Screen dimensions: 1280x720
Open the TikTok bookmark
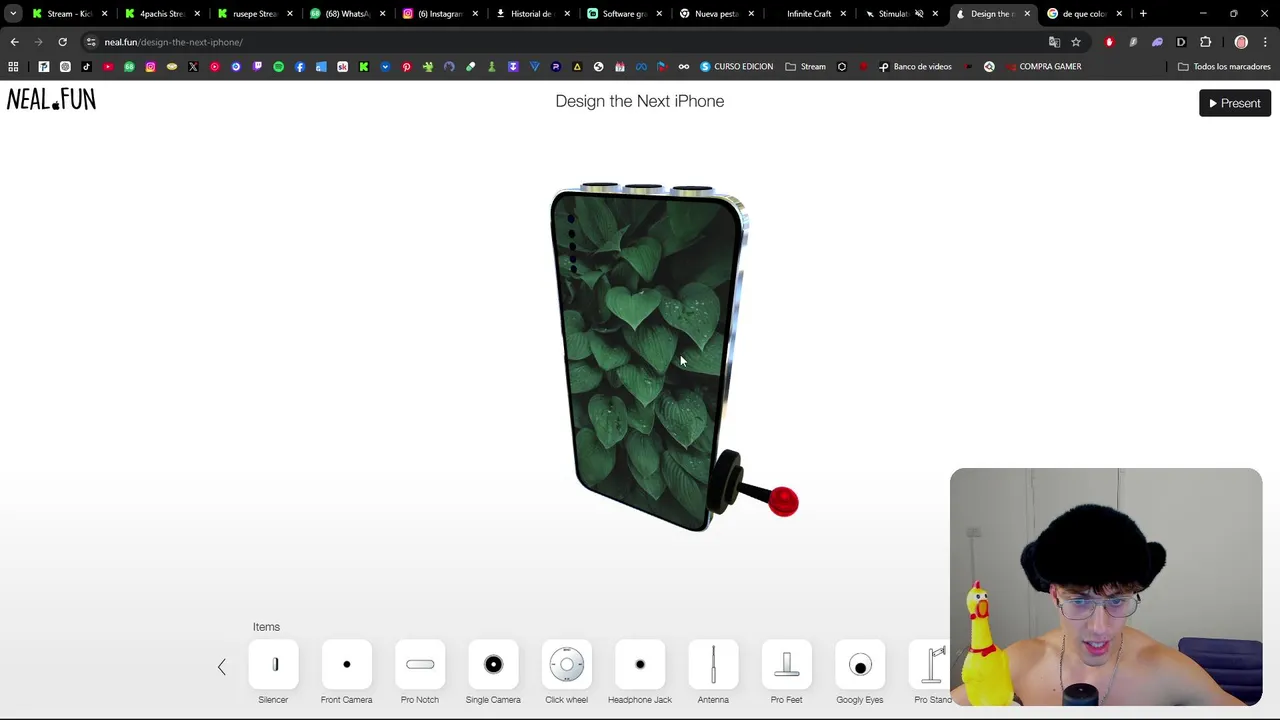[86, 67]
